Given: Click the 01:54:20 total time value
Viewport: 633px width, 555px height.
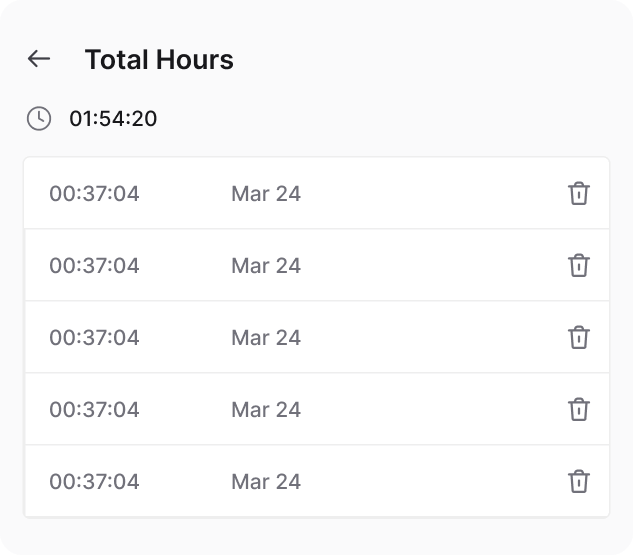Looking at the screenshot, I should 113,119.
